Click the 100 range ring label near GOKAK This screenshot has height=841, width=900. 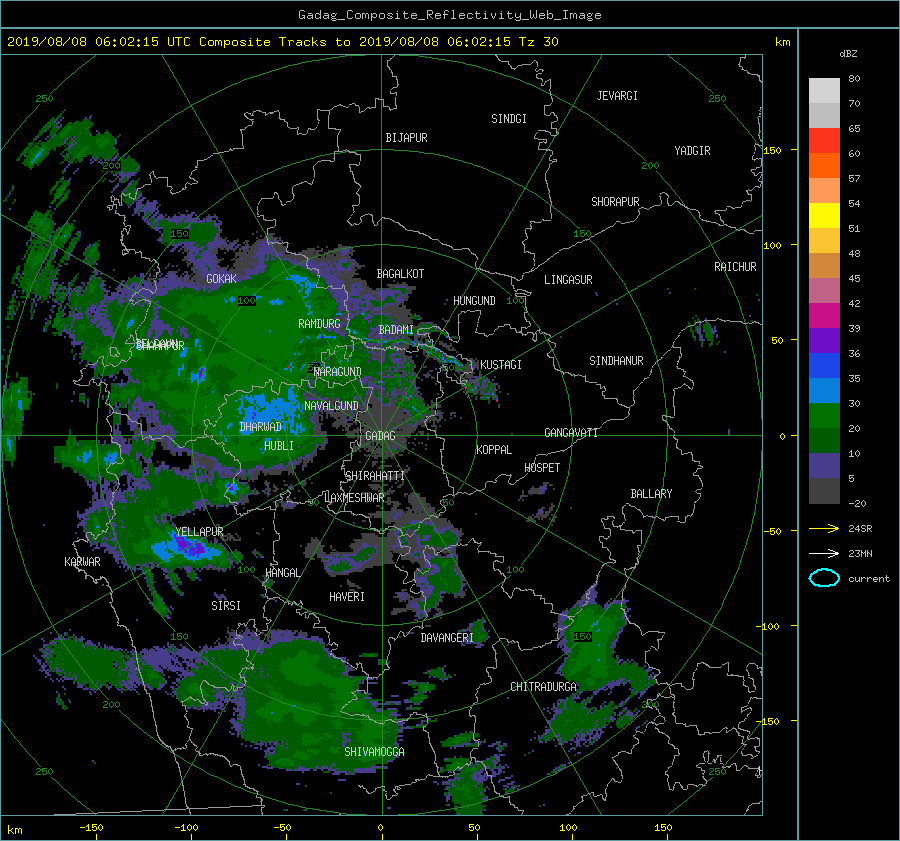[246, 300]
